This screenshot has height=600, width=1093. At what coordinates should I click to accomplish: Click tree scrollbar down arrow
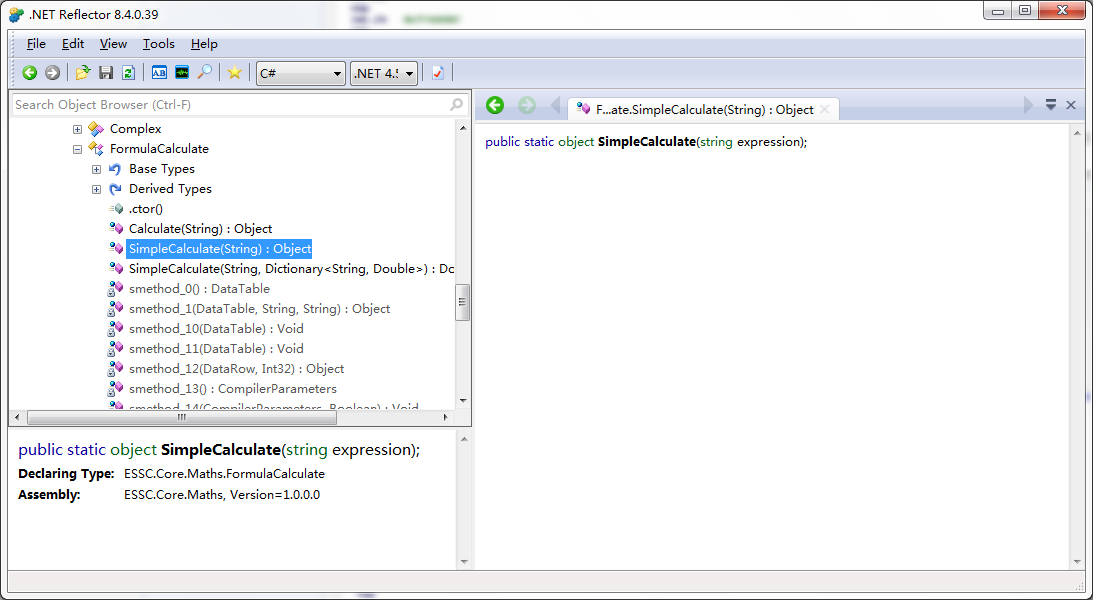coord(463,401)
